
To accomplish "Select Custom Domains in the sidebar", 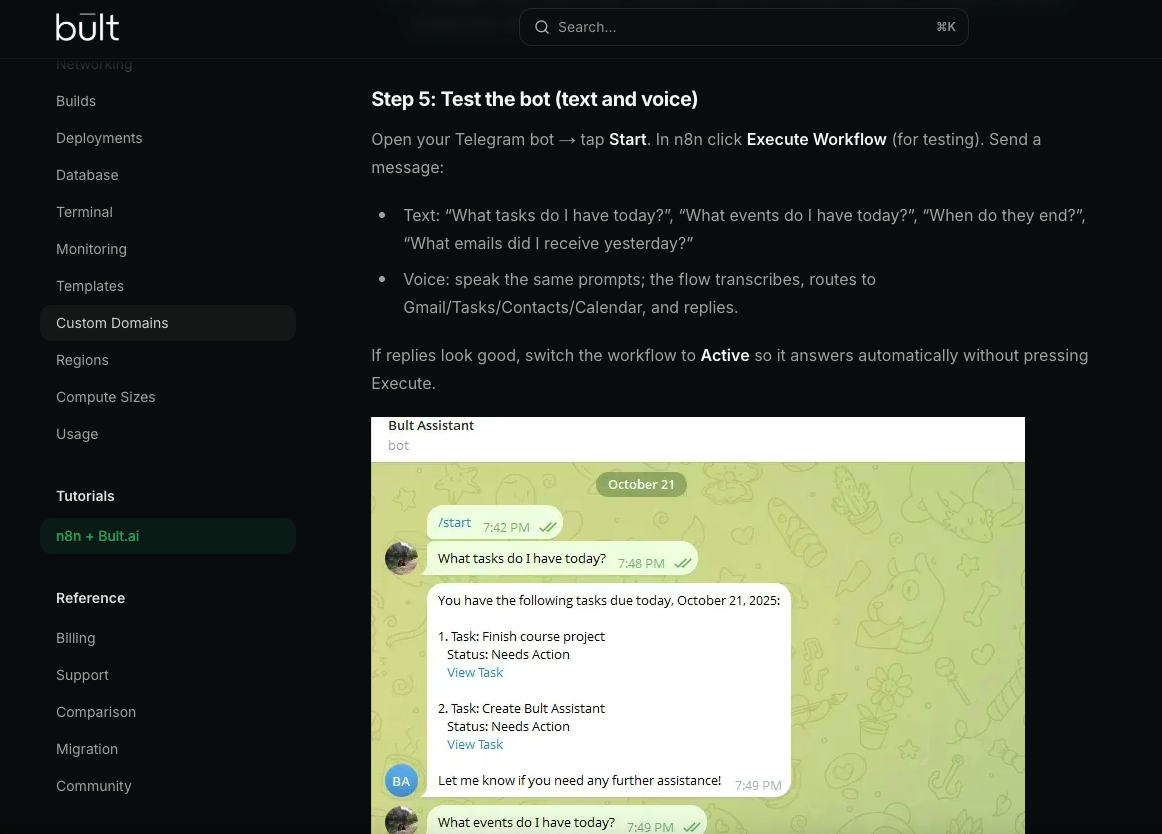I will pyautogui.click(x=112, y=322).
